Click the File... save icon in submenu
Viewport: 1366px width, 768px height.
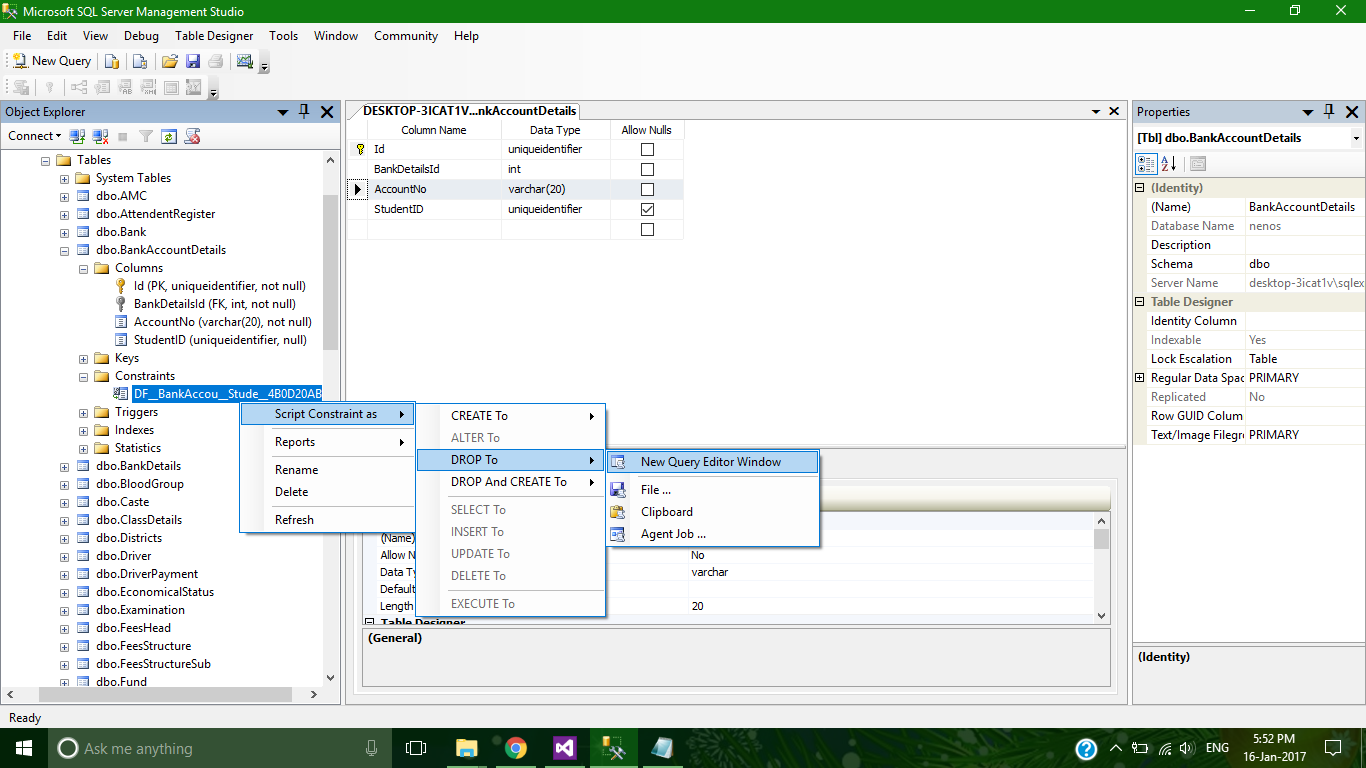pyautogui.click(x=618, y=490)
